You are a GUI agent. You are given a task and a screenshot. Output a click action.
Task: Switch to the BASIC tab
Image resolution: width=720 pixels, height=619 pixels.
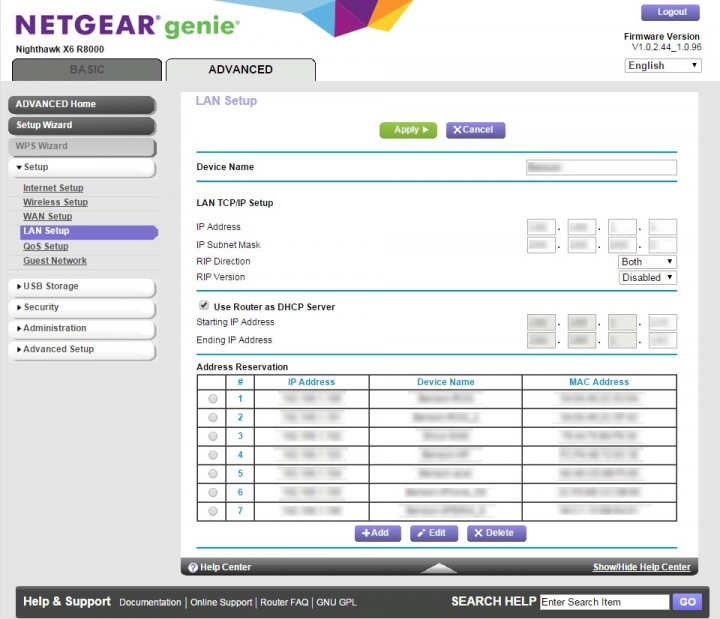click(87, 70)
